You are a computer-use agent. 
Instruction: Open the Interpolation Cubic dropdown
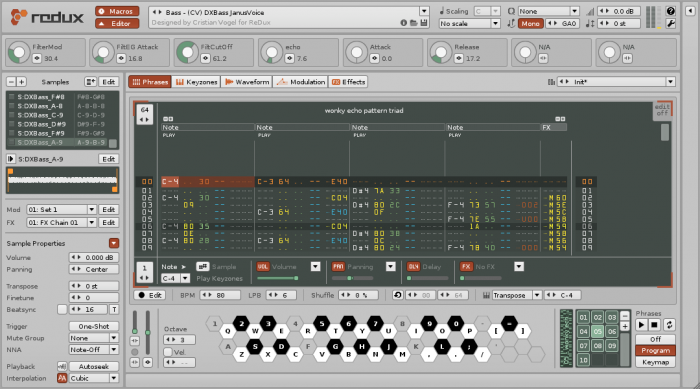93,378
